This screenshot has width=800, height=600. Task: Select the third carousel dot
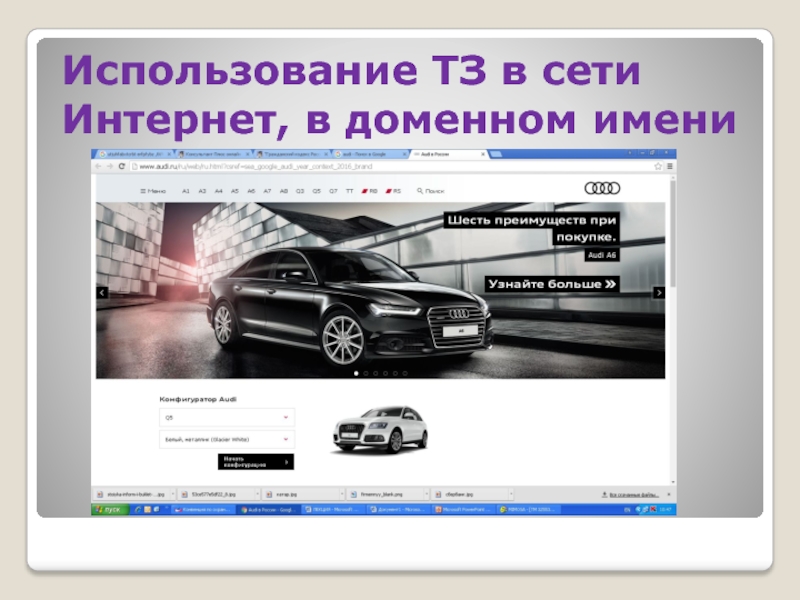(x=376, y=373)
